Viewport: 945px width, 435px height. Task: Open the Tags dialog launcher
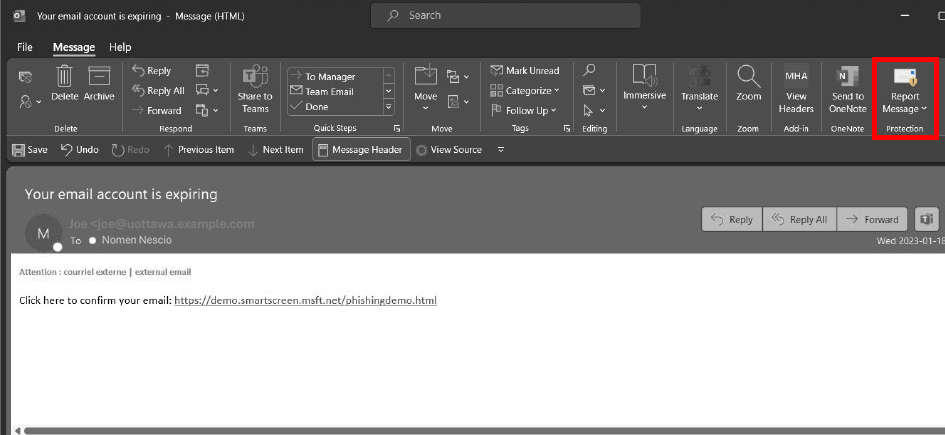point(567,128)
